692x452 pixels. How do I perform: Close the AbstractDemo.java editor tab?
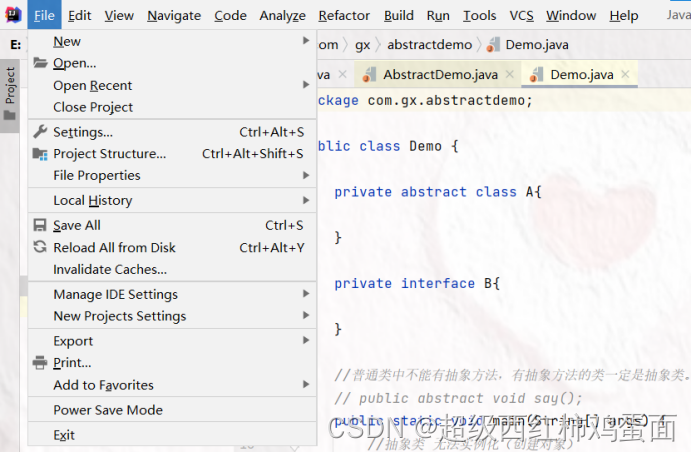tap(510, 74)
